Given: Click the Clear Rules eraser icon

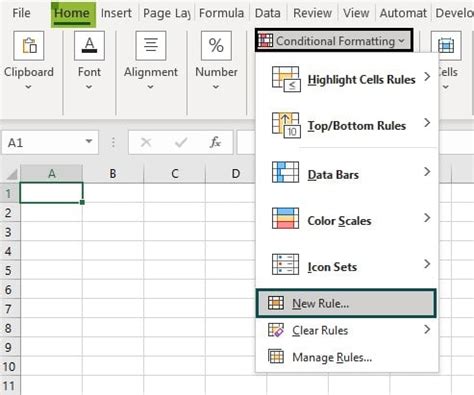Looking at the screenshot, I should (x=276, y=330).
